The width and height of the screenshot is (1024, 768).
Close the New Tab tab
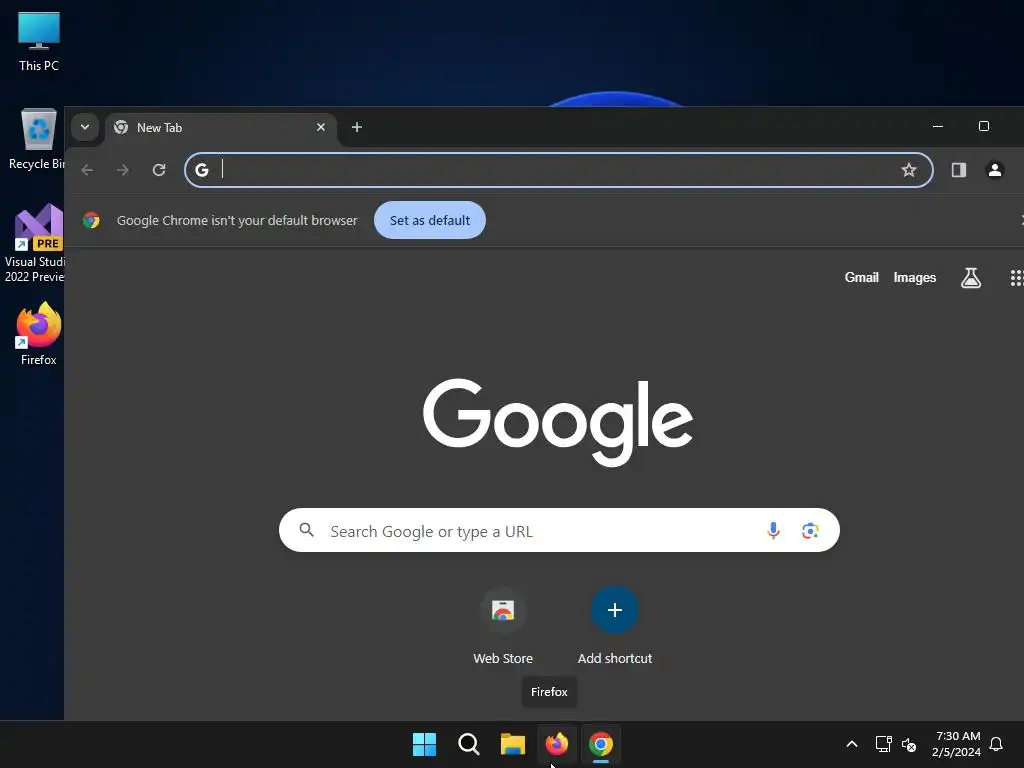click(x=321, y=127)
